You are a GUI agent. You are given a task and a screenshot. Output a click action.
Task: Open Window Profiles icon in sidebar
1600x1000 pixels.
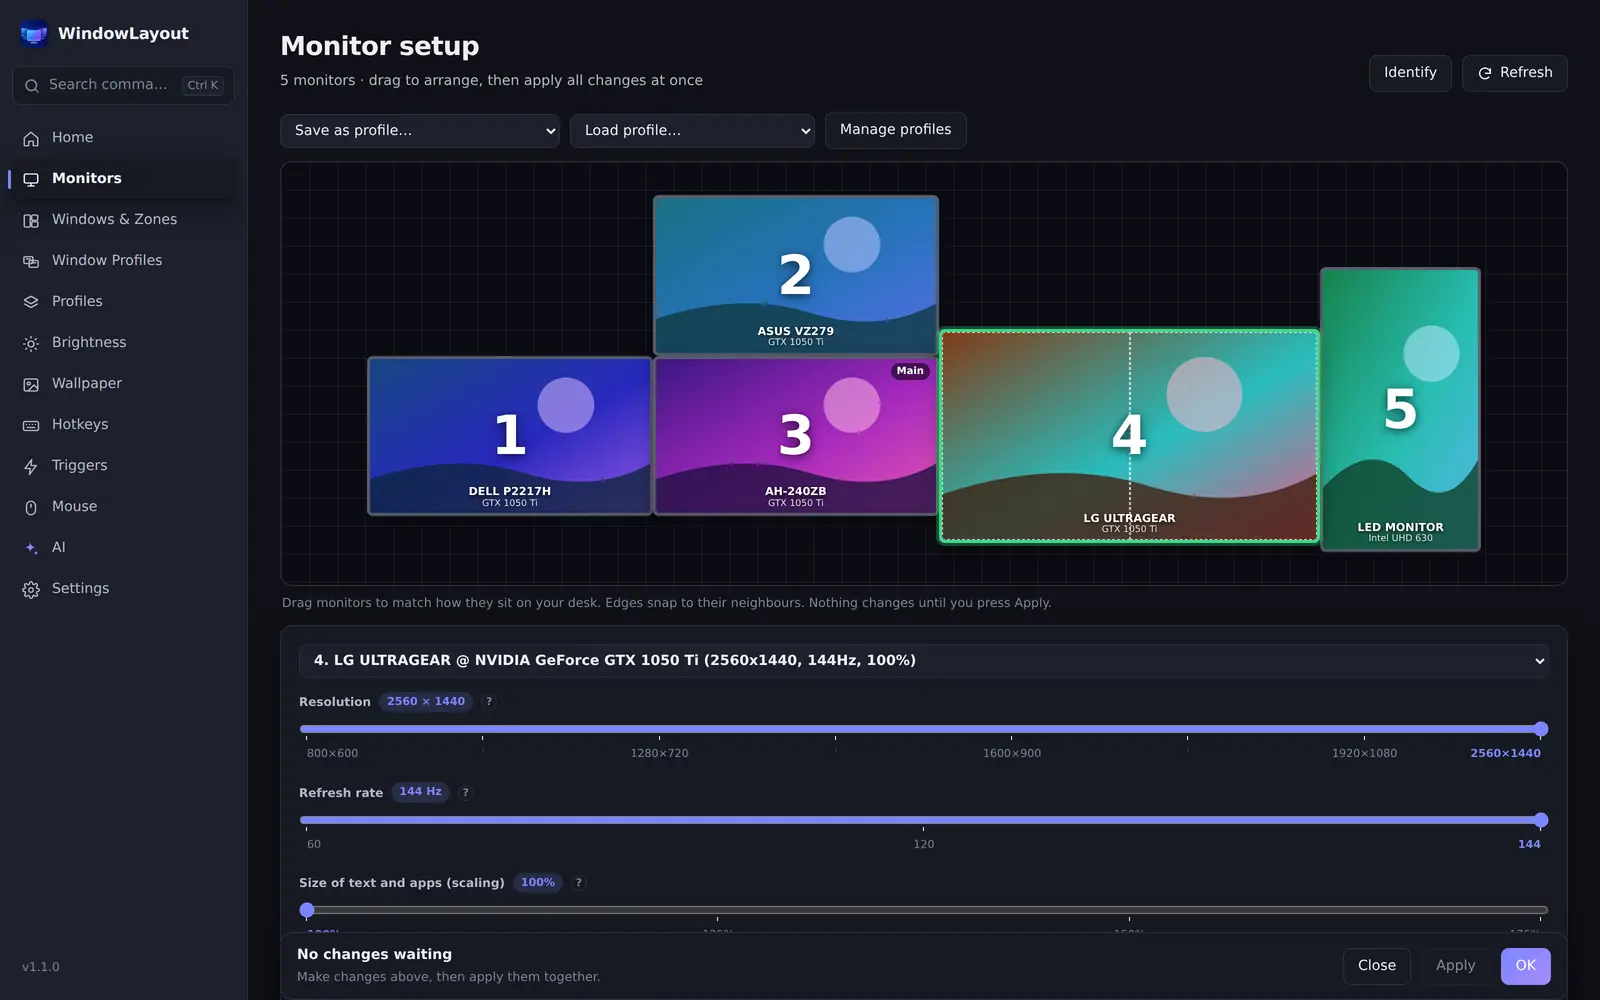[31, 261]
